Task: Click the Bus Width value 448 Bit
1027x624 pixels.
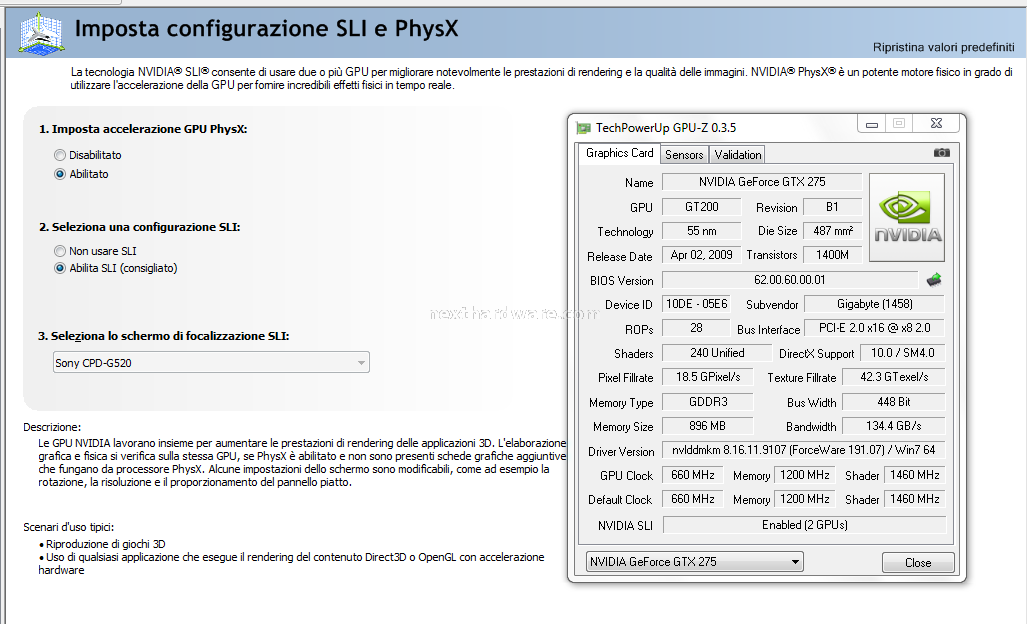Action: coord(894,402)
